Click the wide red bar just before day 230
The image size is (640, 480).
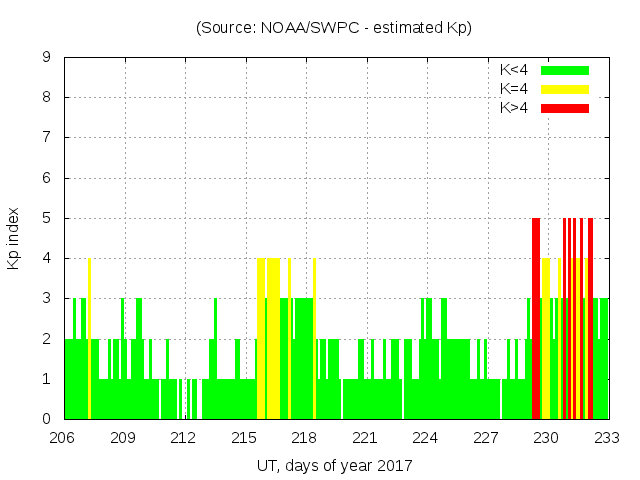click(x=536, y=320)
